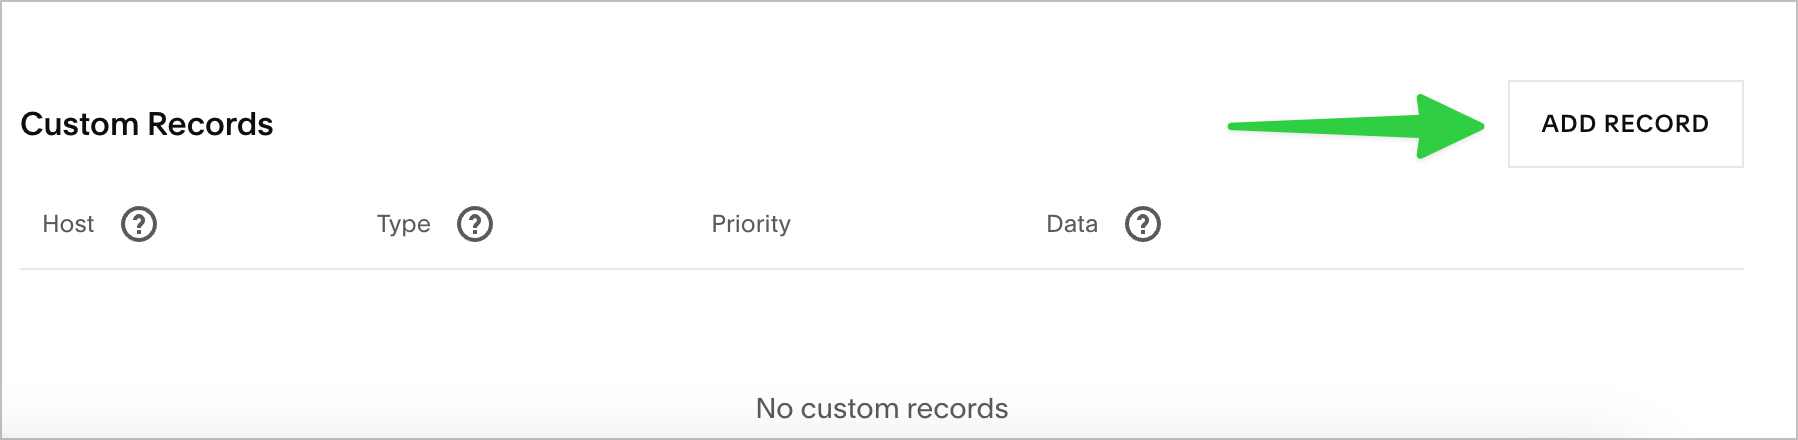Image resolution: width=1798 pixels, height=440 pixels.
Task: Click the pointed head of the green arrow
Action: [1450, 126]
